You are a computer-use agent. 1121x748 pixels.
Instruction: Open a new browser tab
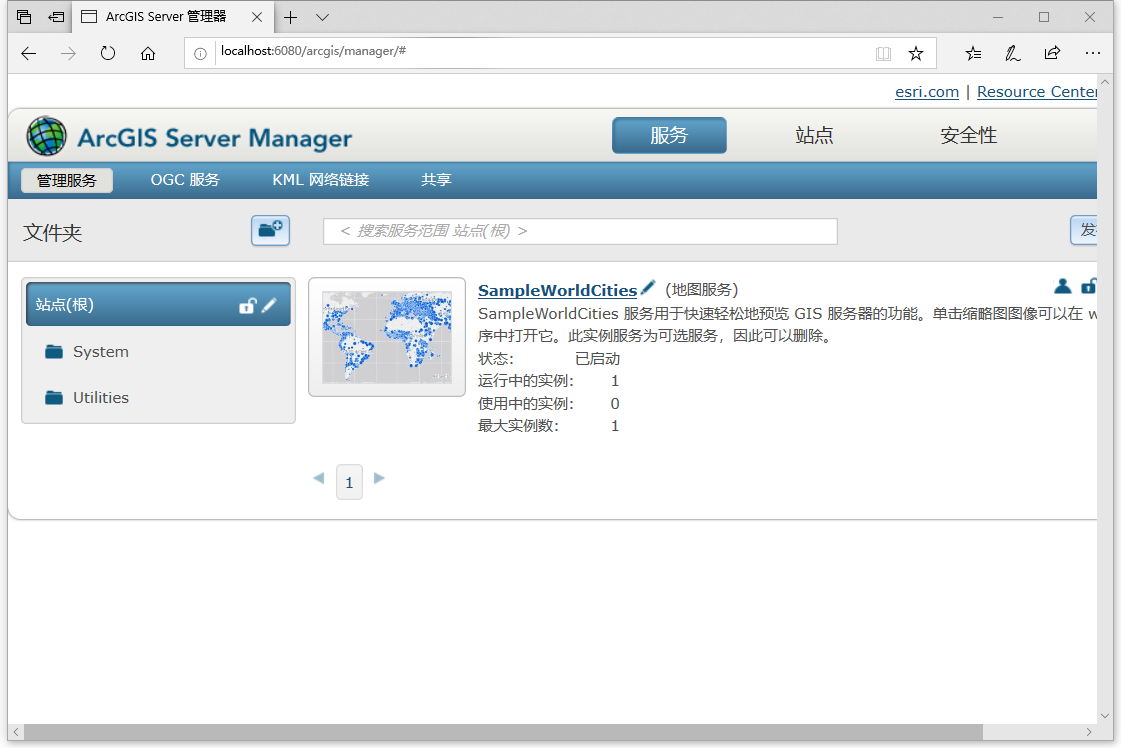click(290, 17)
